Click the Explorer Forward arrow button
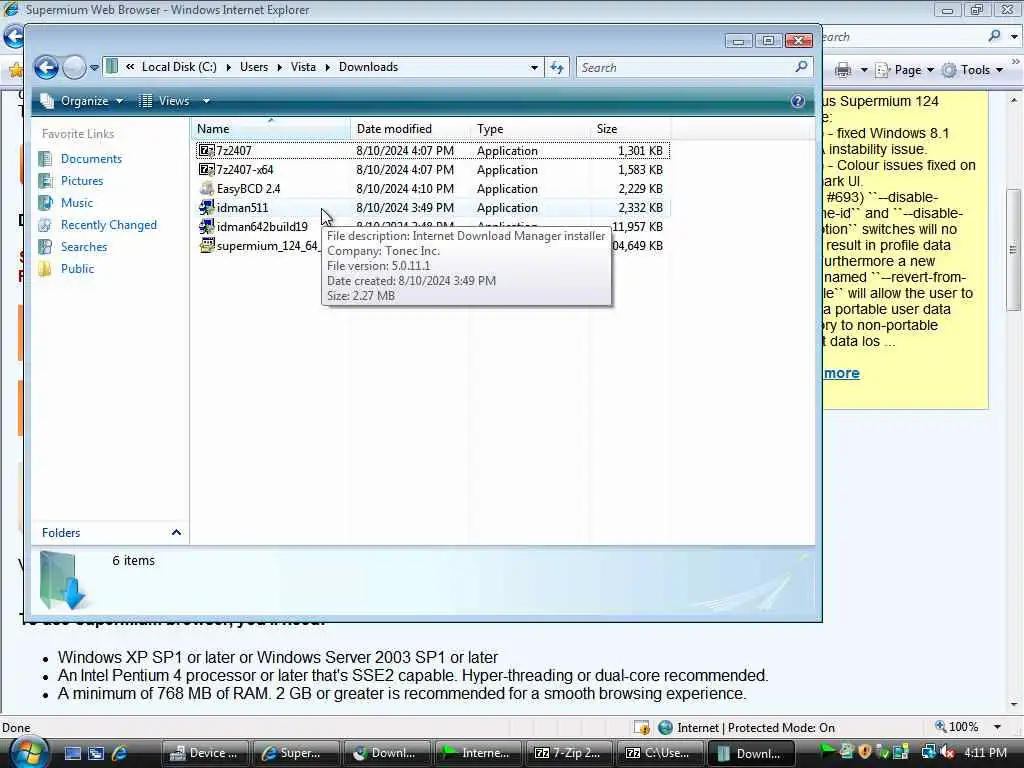The width and height of the screenshot is (1024, 768). pyautogui.click(x=74, y=67)
